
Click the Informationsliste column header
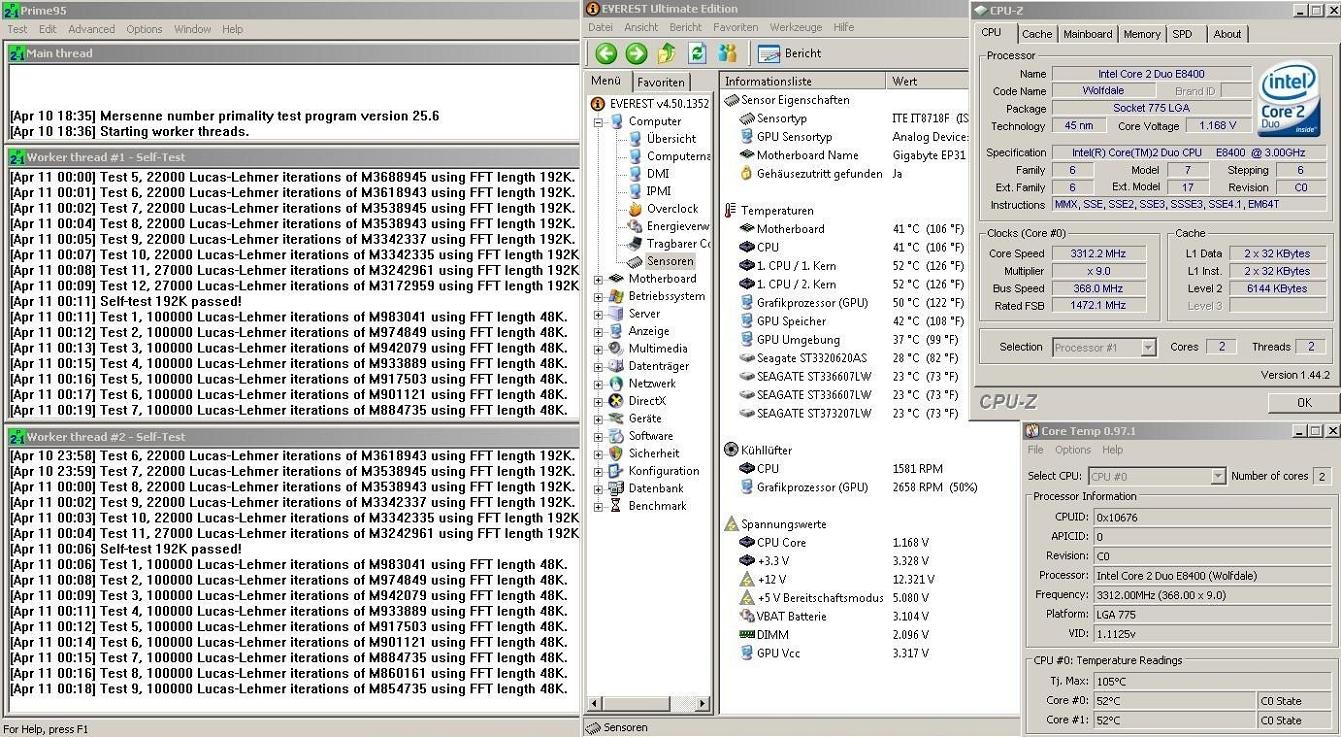pyautogui.click(x=803, y=81)
